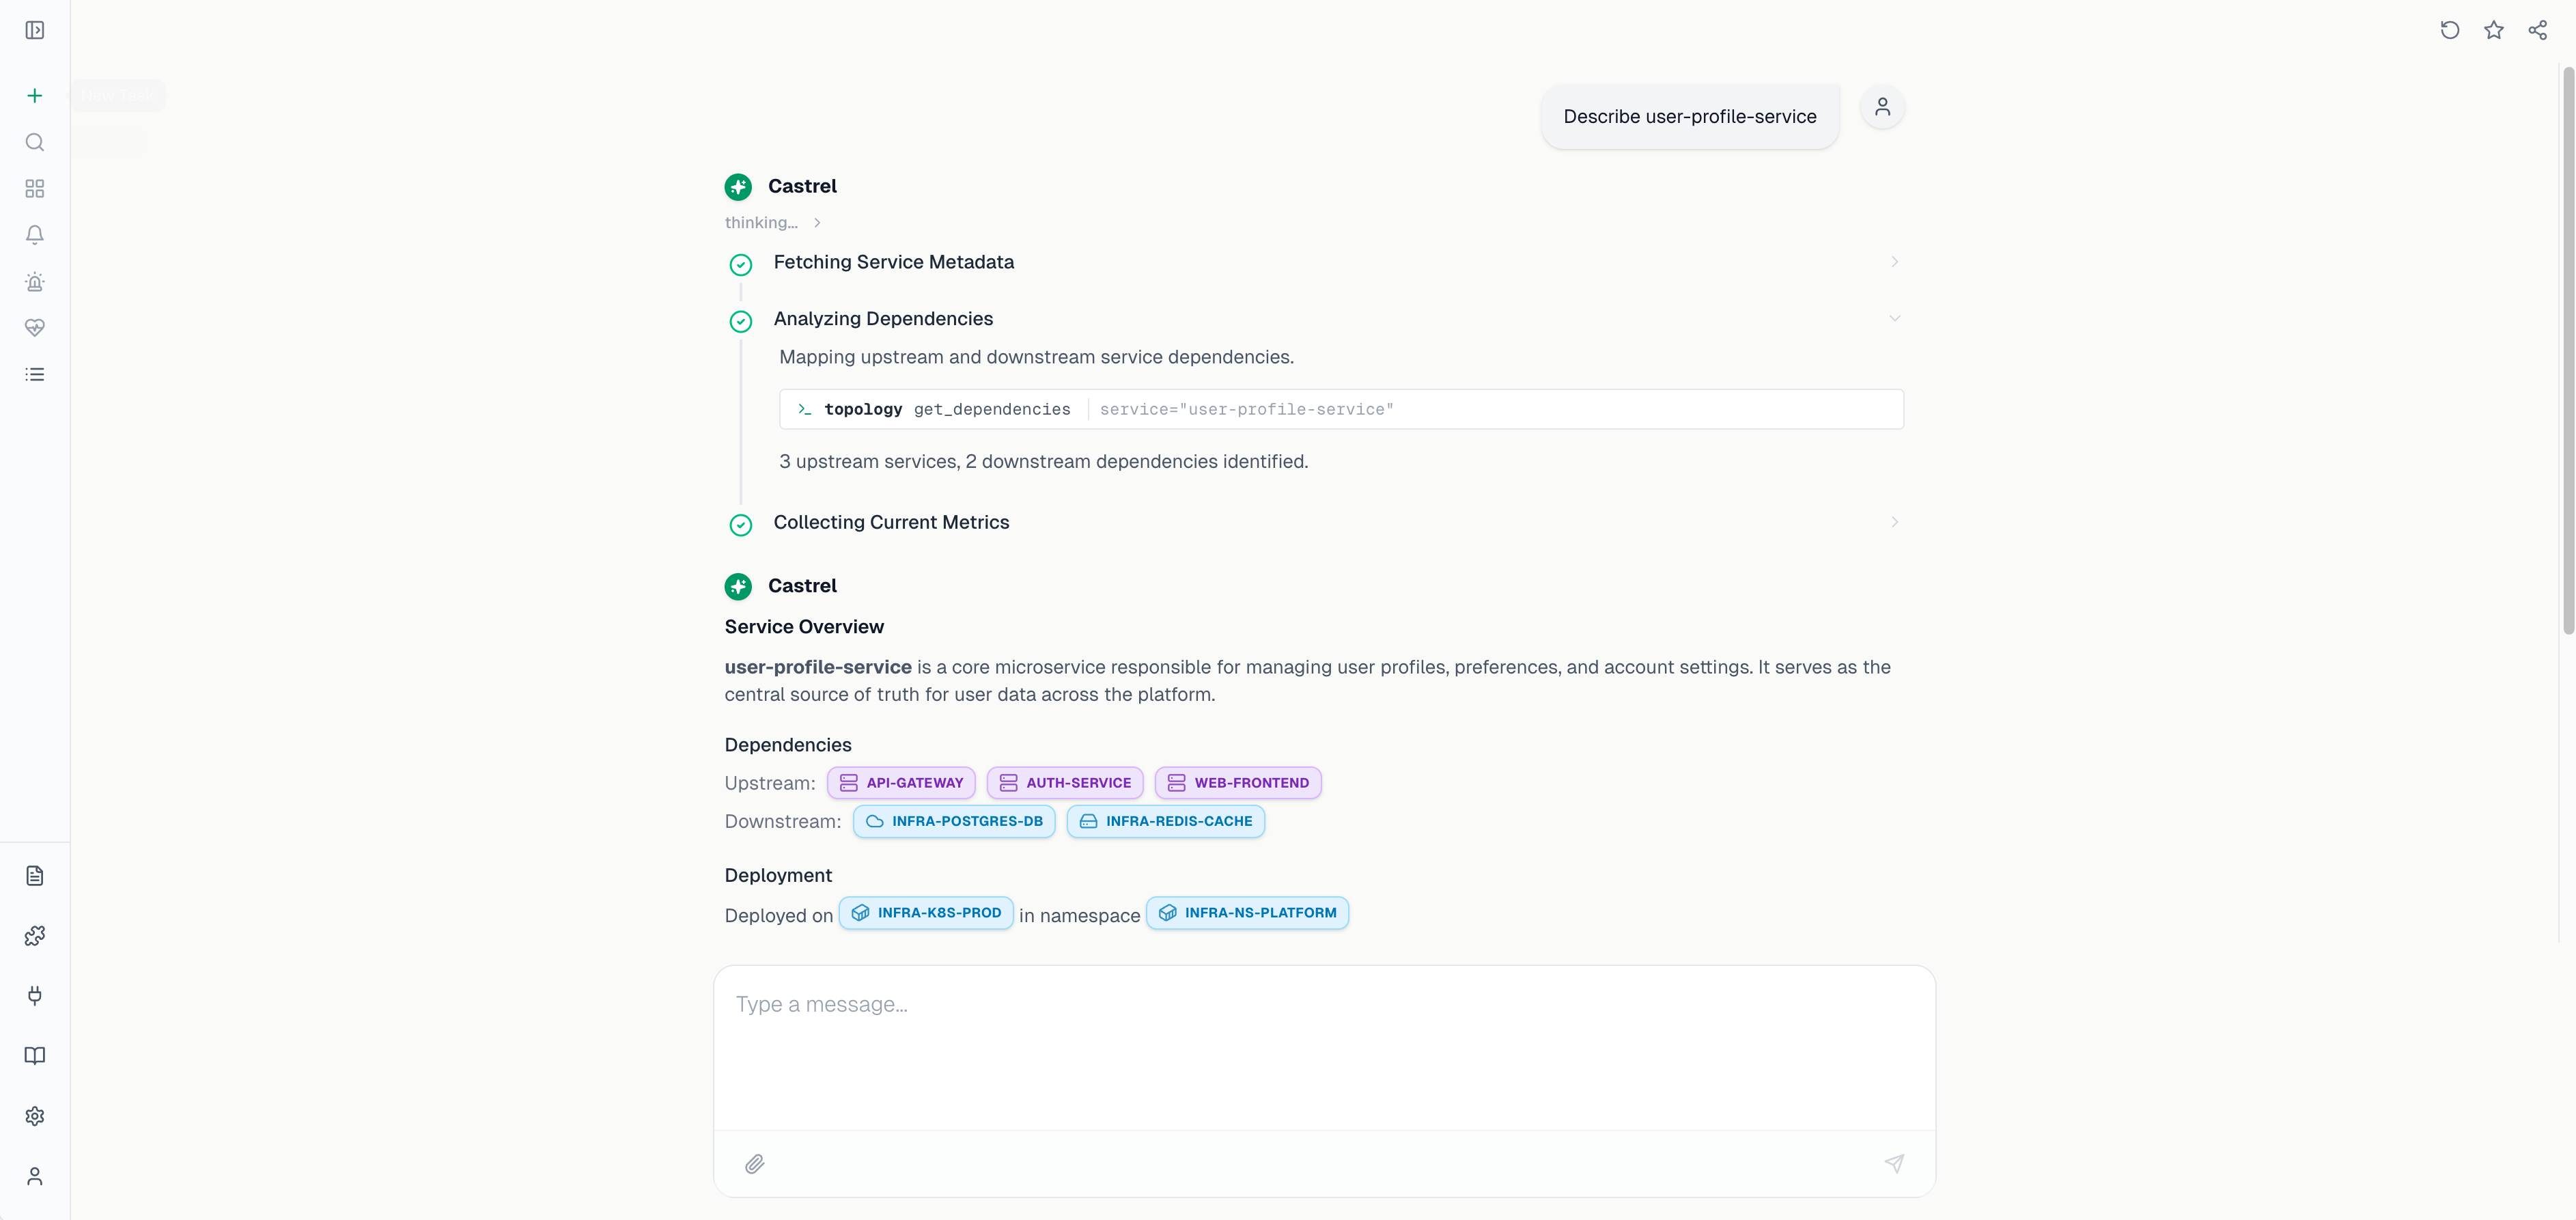Open the integrations plug icon

click(35, 996)
